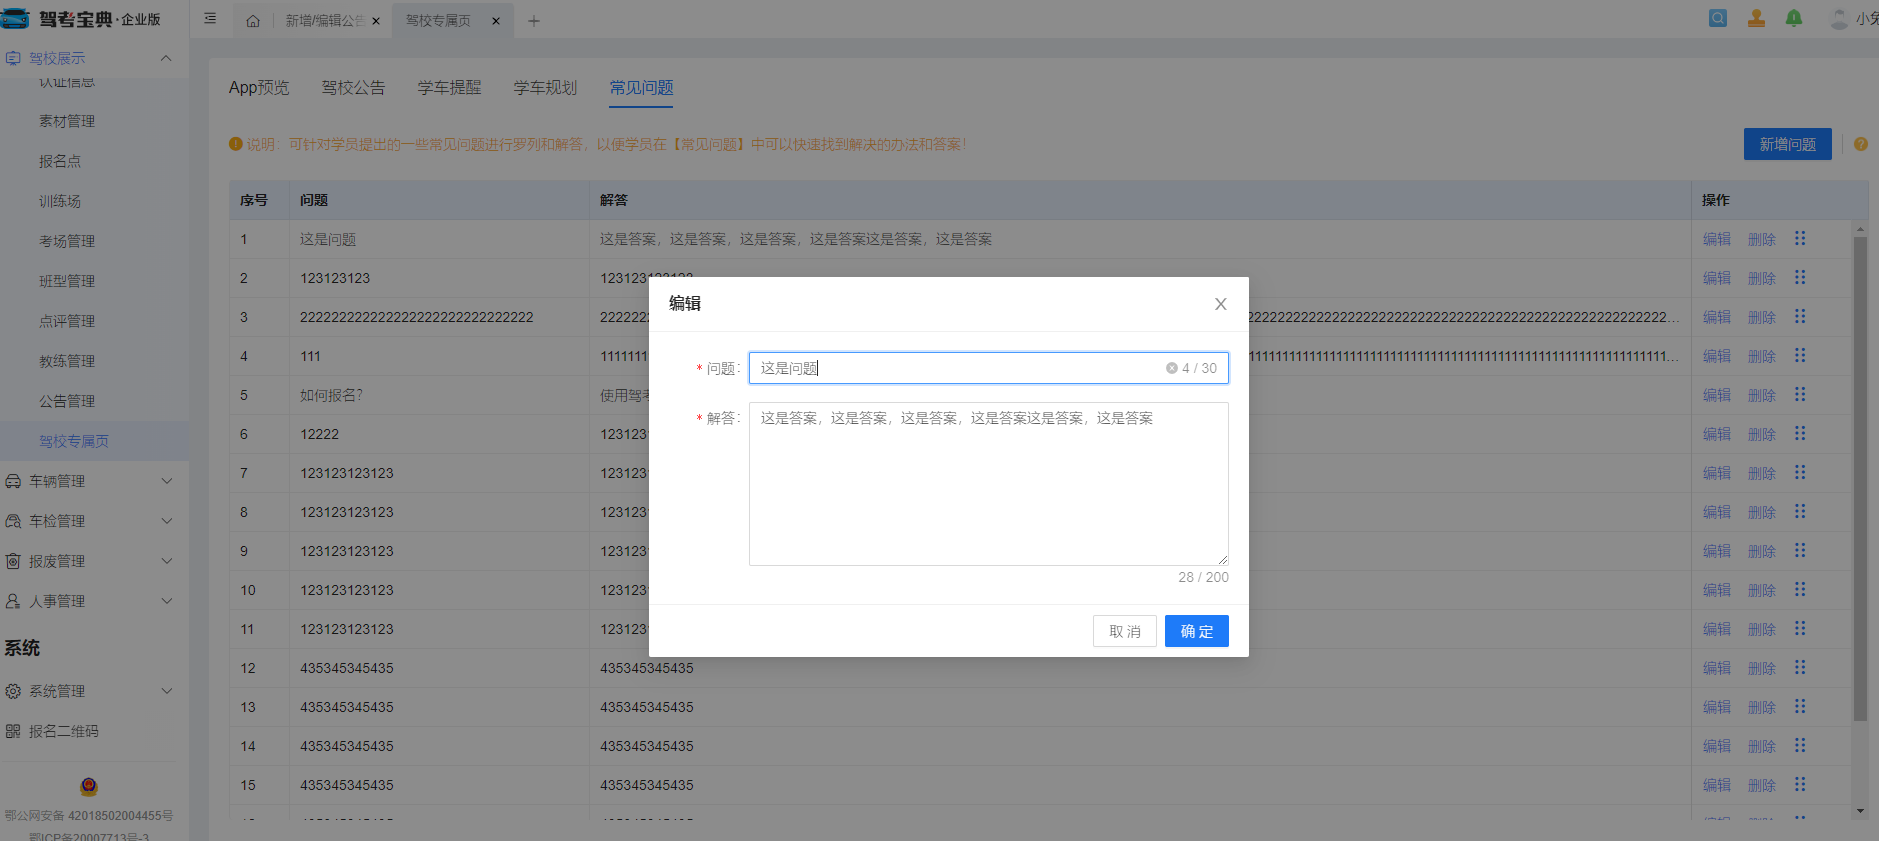
Task: Switch to the 学车提醒 tab
Action: click(449, 88)
